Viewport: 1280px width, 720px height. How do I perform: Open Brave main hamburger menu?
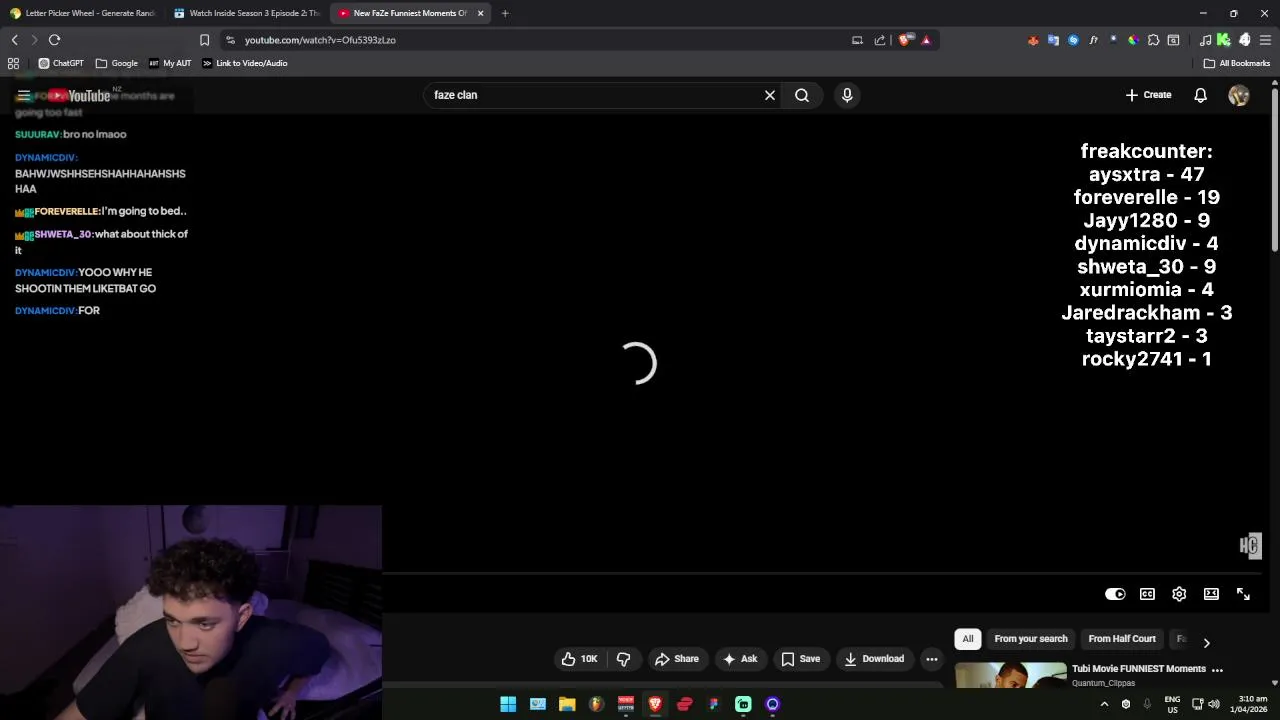[1265, 40]
